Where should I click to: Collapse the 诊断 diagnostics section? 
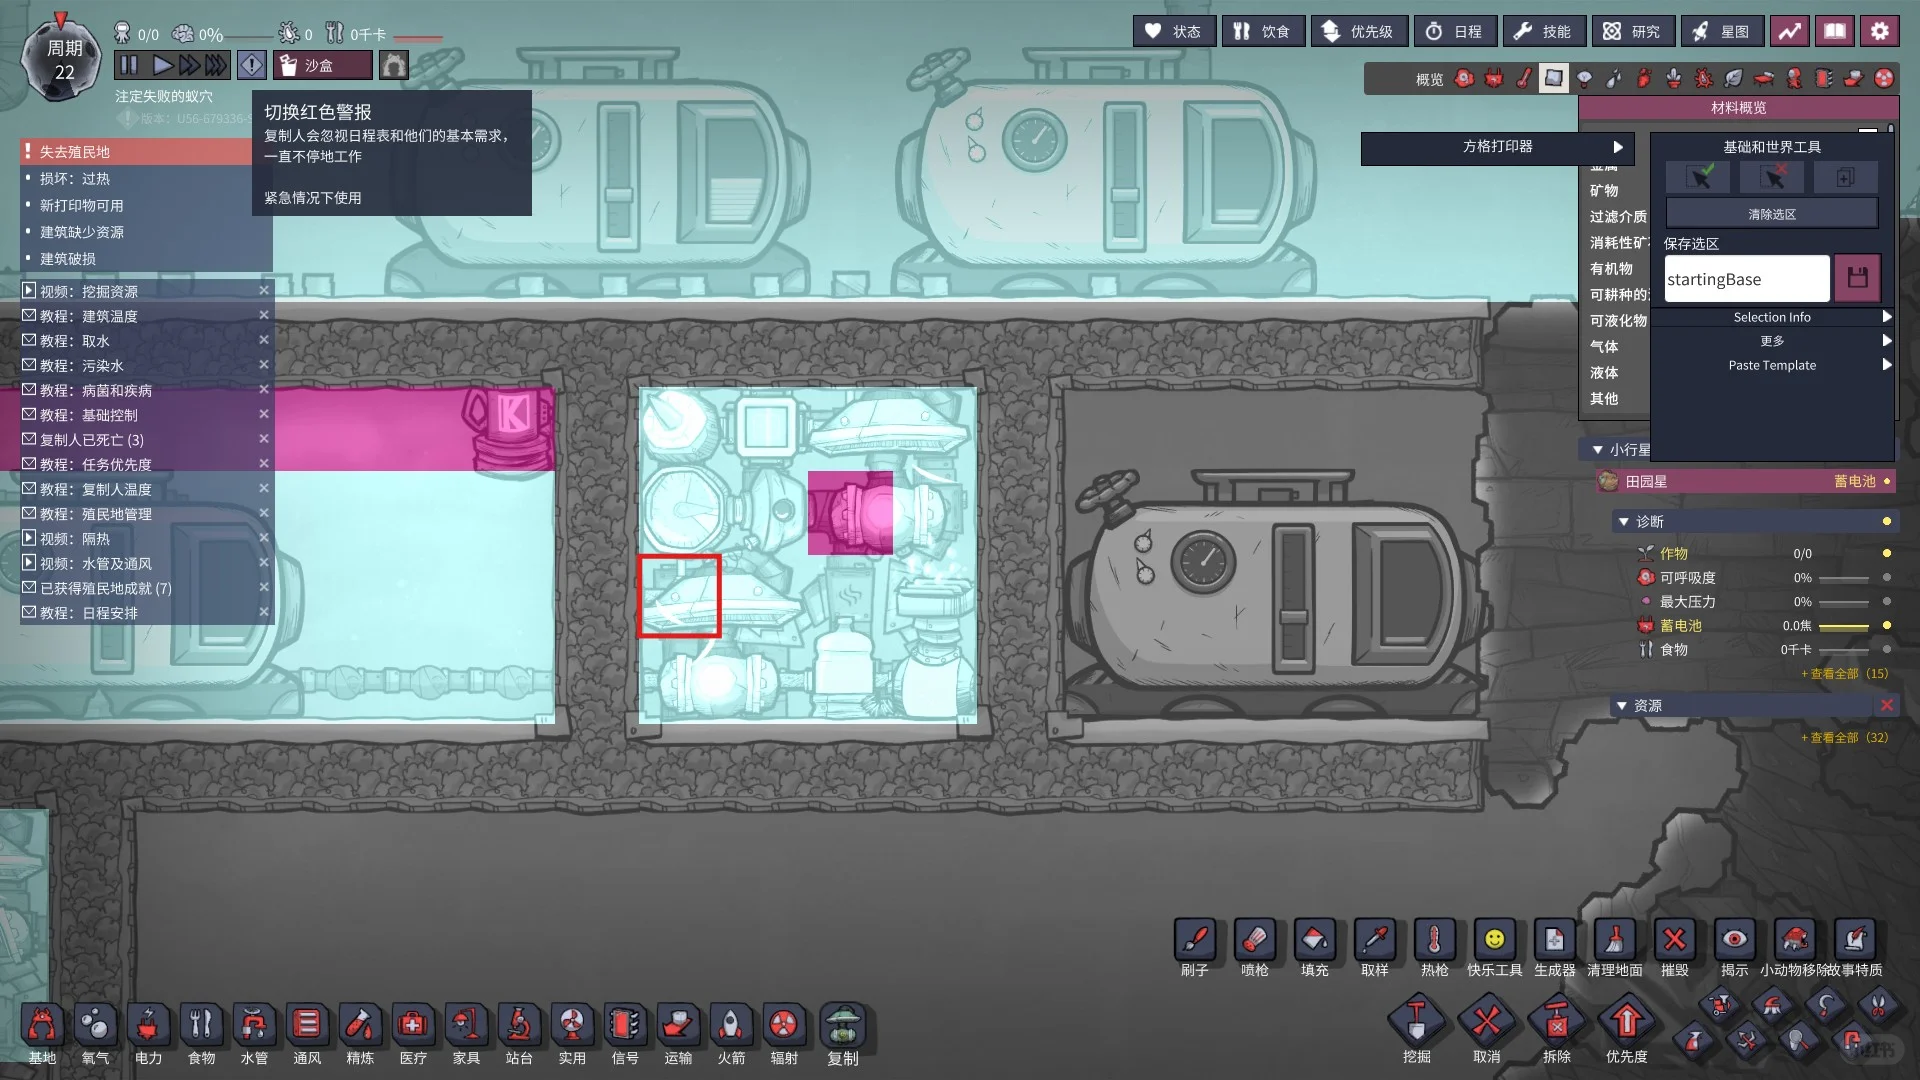tap(1624, 522)
